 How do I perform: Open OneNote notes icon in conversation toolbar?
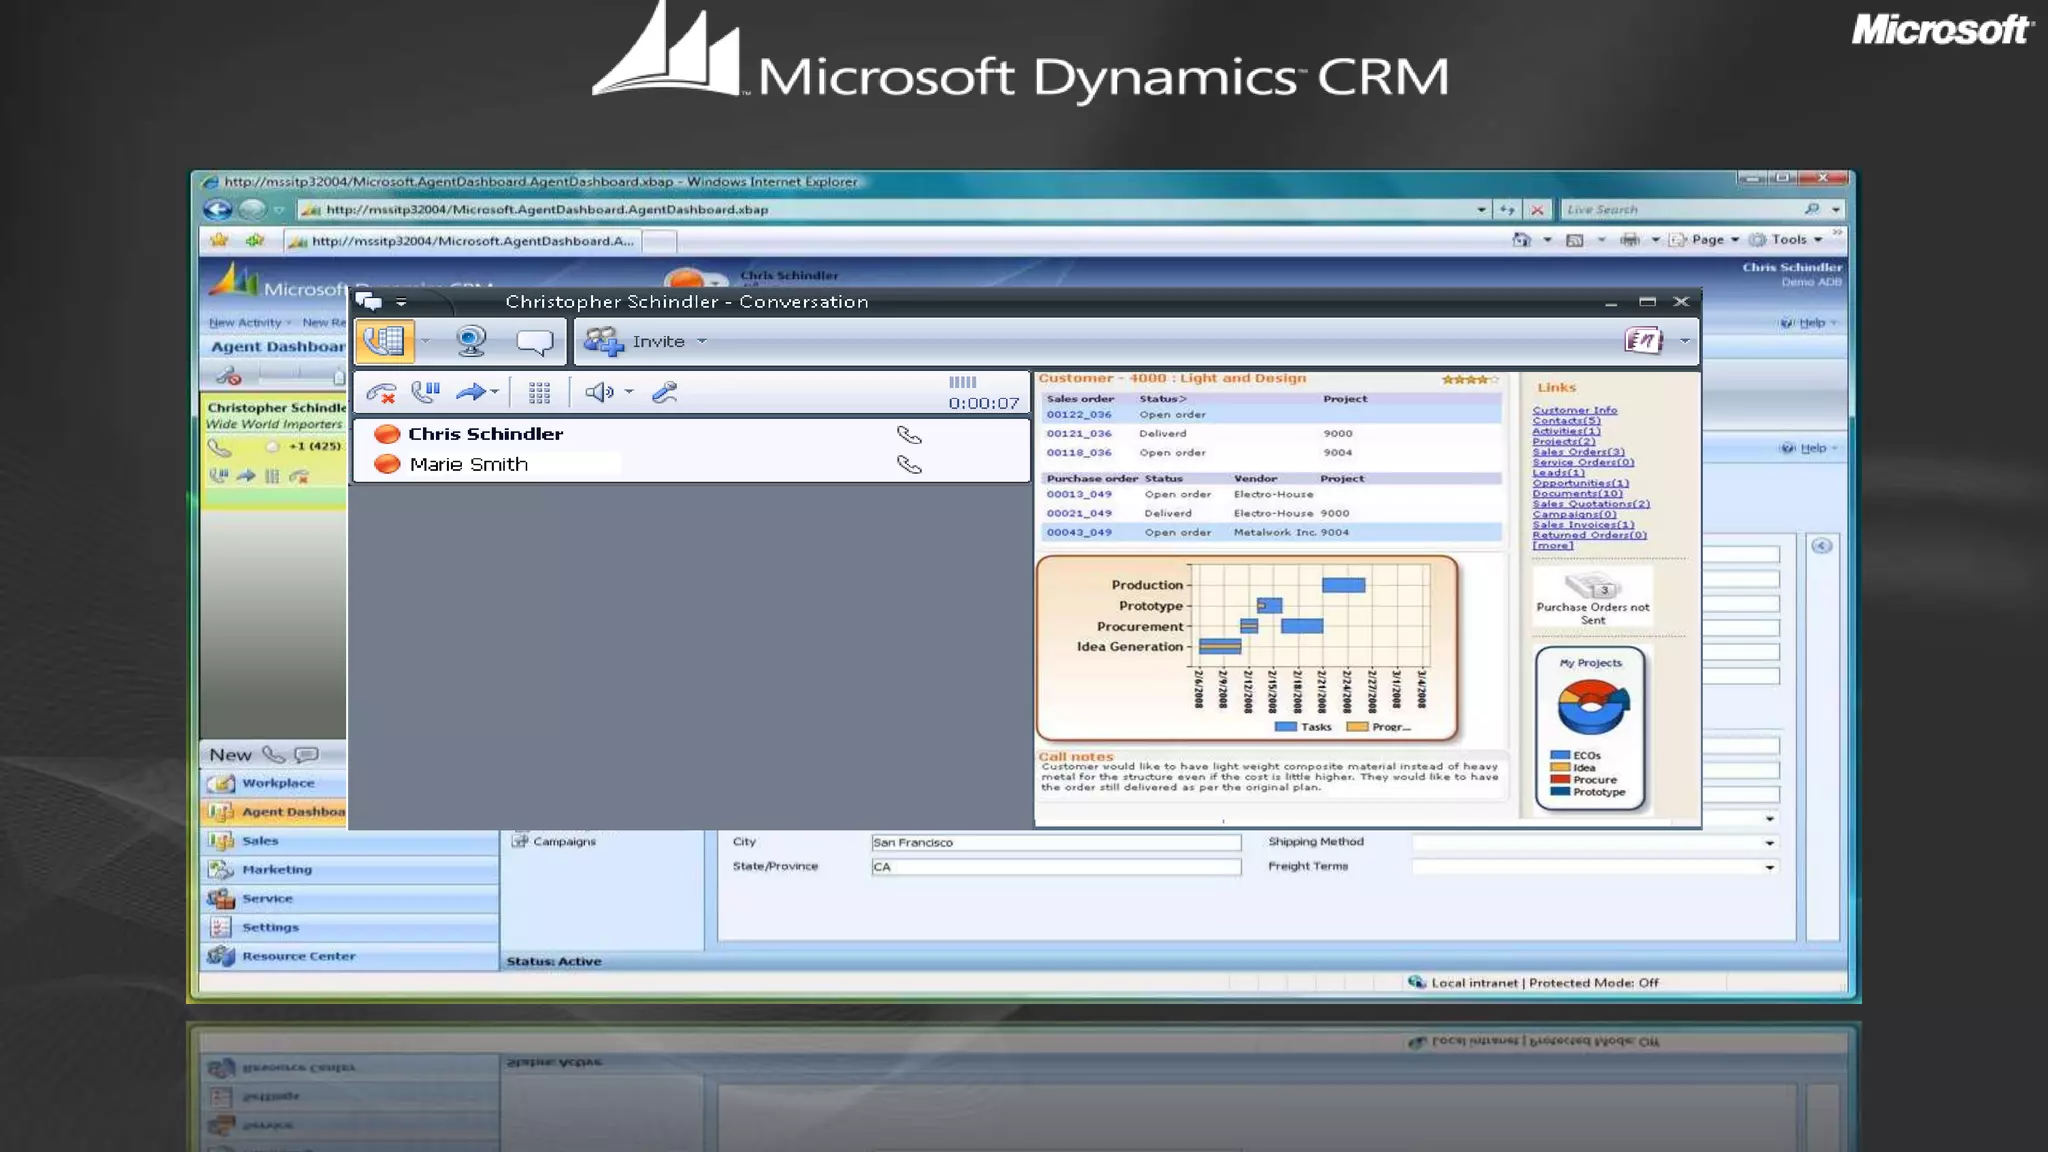click(1643, 341)
